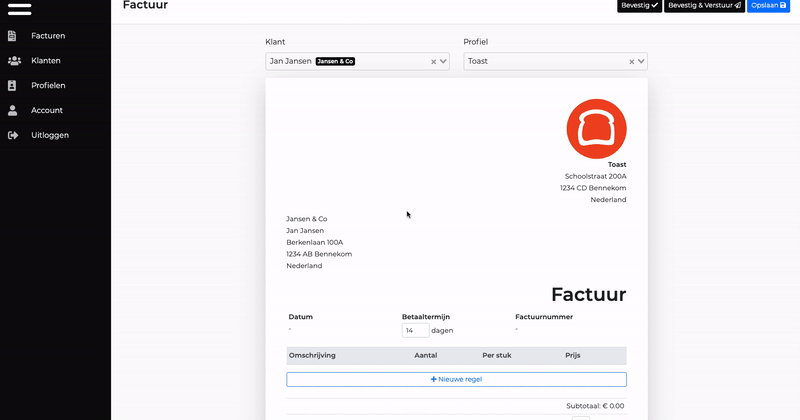The image size is (800, 420).
Task: Click the Account person icon
Action: (x=13, y=110)
